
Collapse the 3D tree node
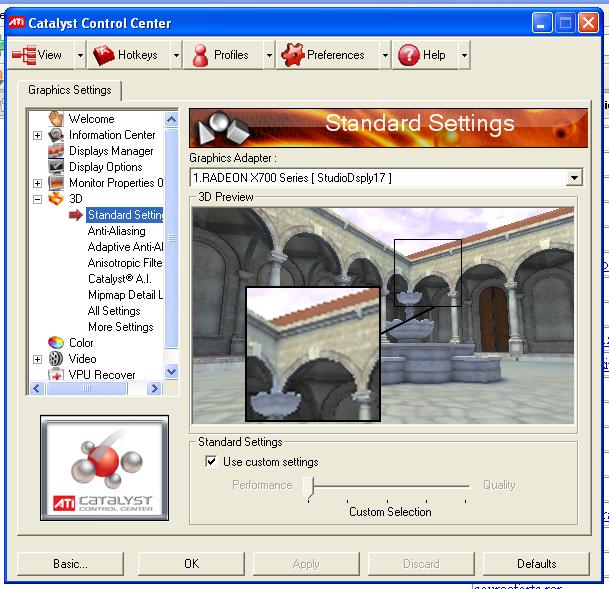click(37, 199)
